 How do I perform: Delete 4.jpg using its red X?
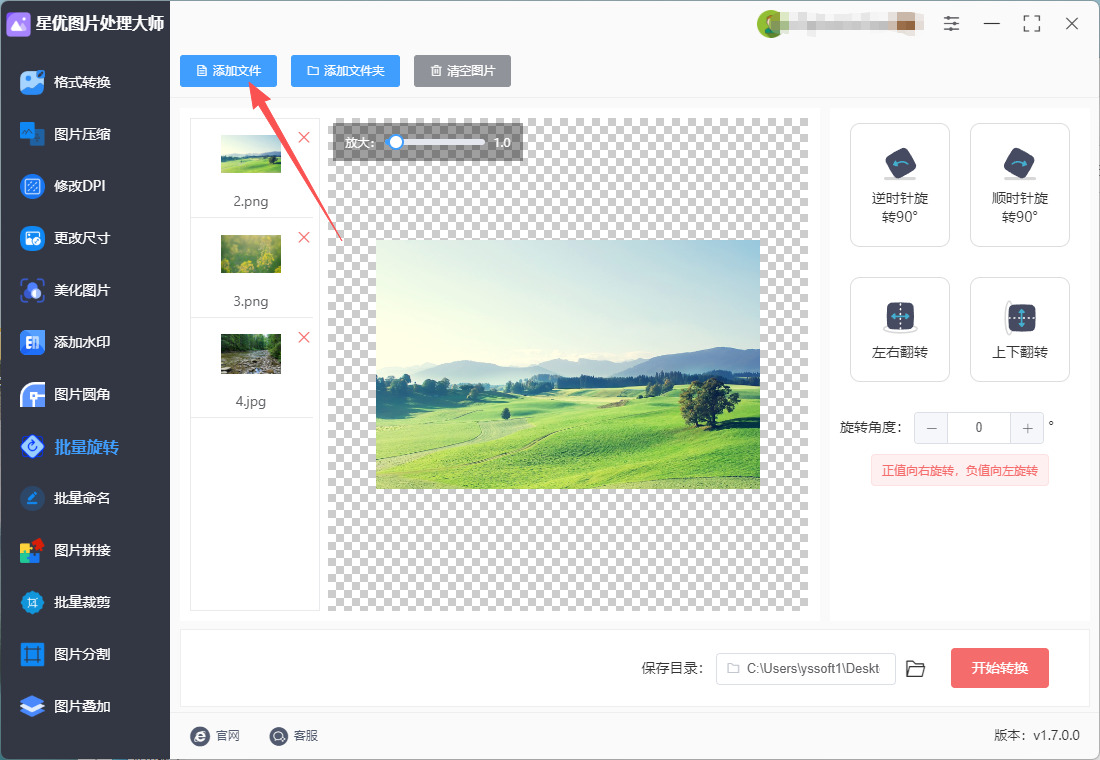(x=304, y=338)
